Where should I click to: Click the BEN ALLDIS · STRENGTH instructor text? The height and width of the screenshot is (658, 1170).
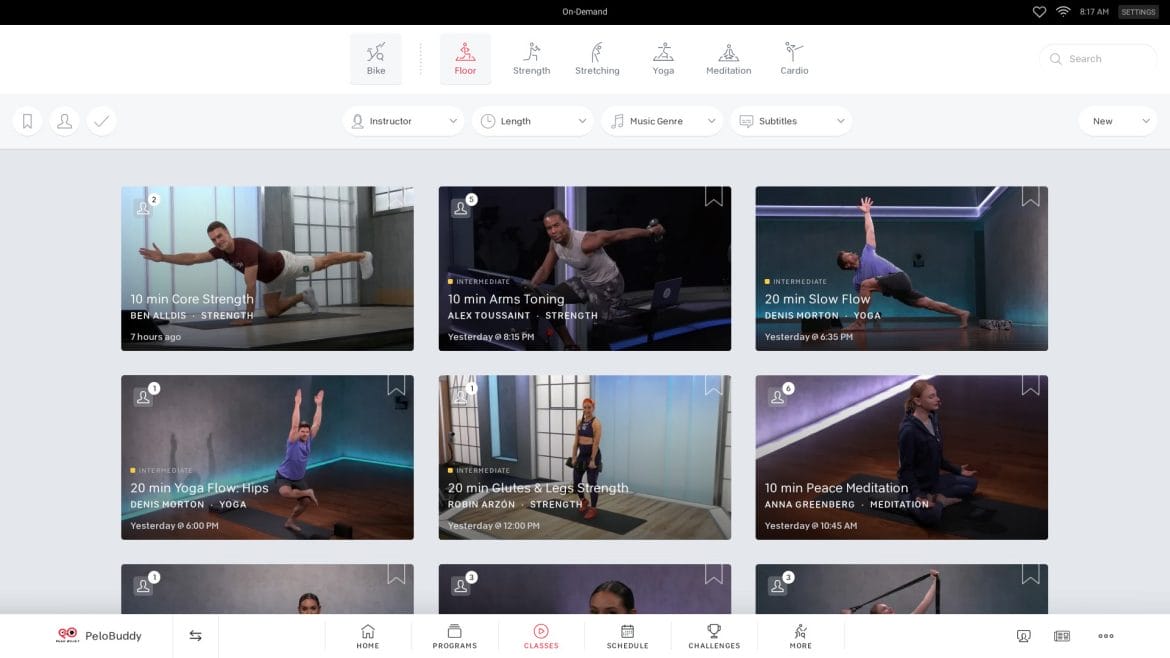tap(192, 316)
